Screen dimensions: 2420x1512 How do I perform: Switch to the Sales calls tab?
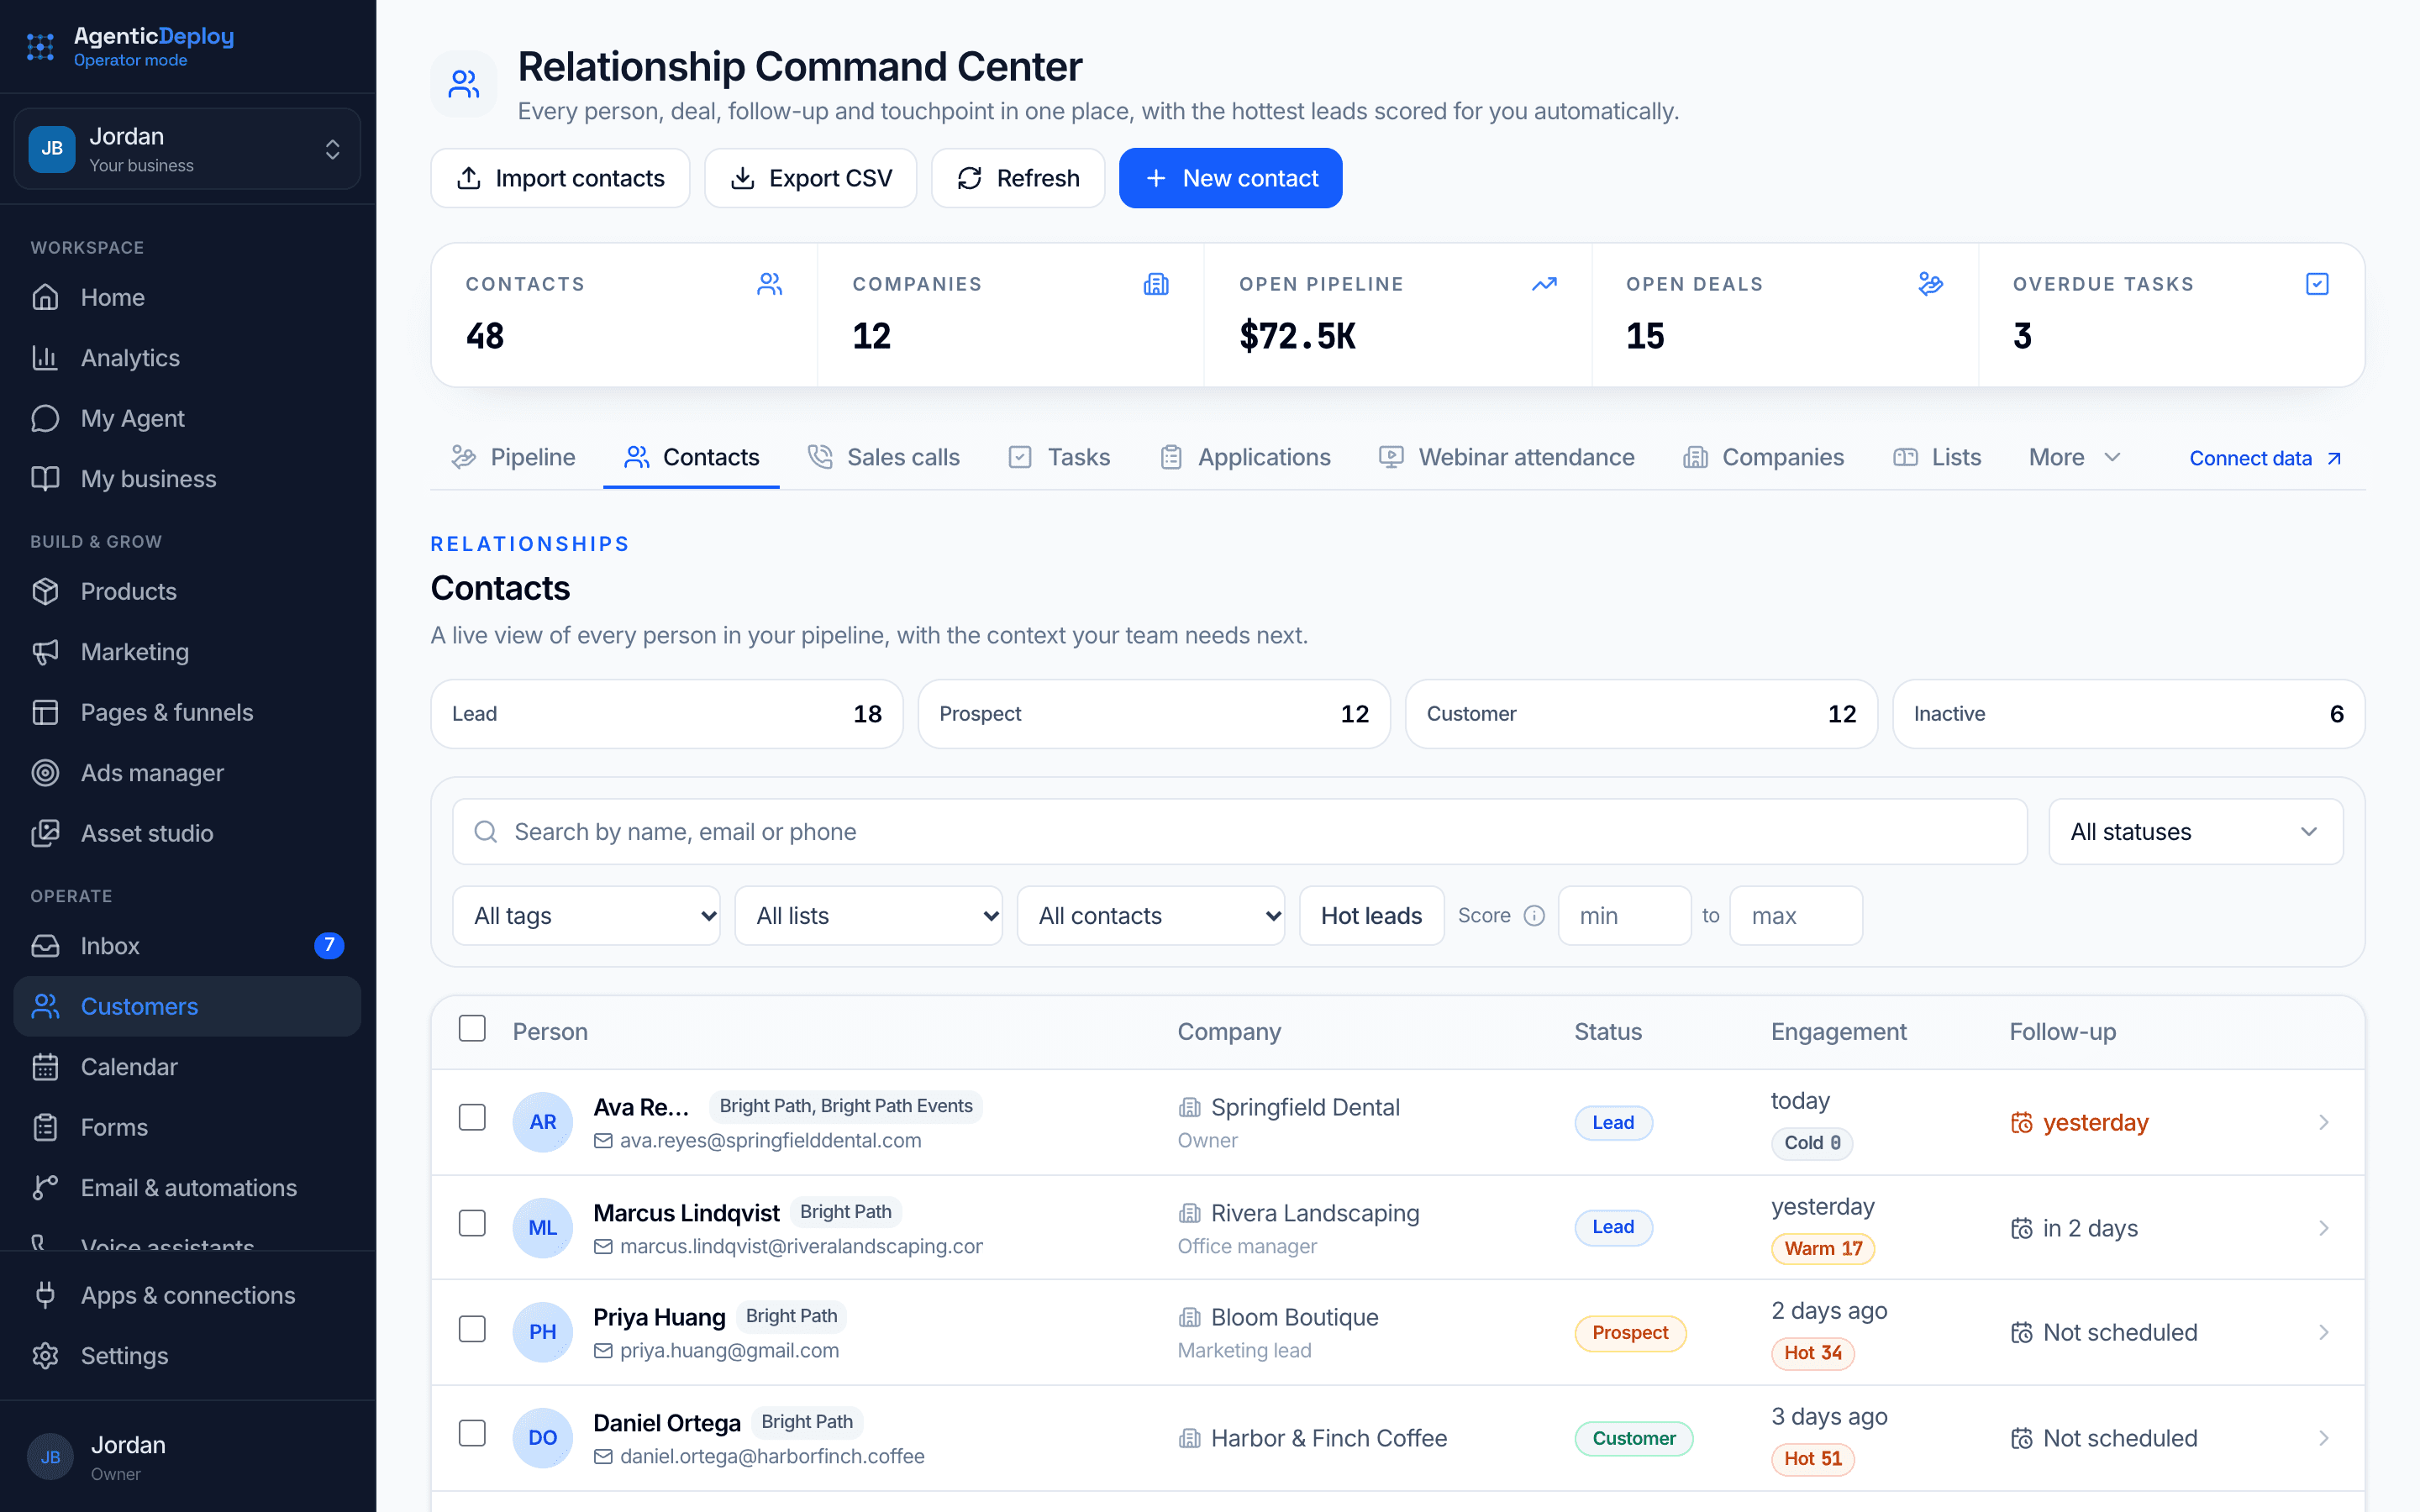884,458
